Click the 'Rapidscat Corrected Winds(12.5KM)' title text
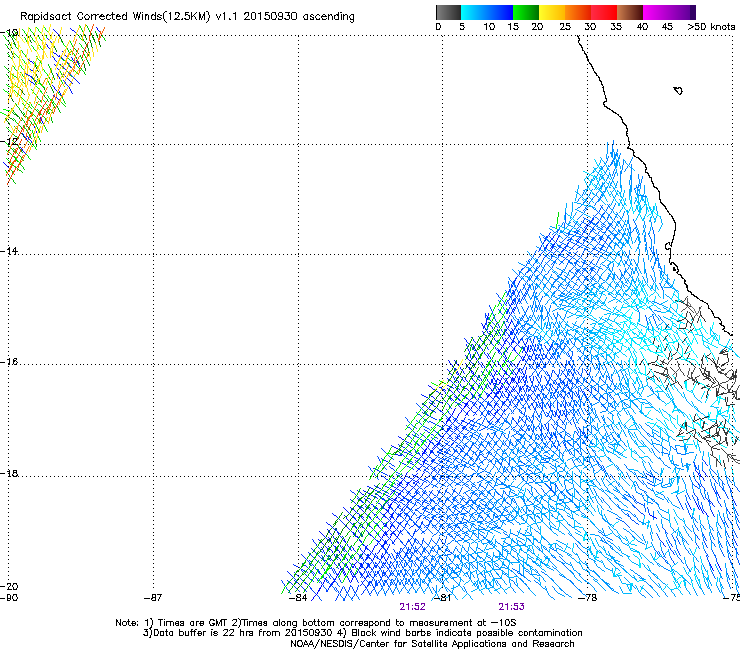The image size is (740, 650). coord(115,17)
